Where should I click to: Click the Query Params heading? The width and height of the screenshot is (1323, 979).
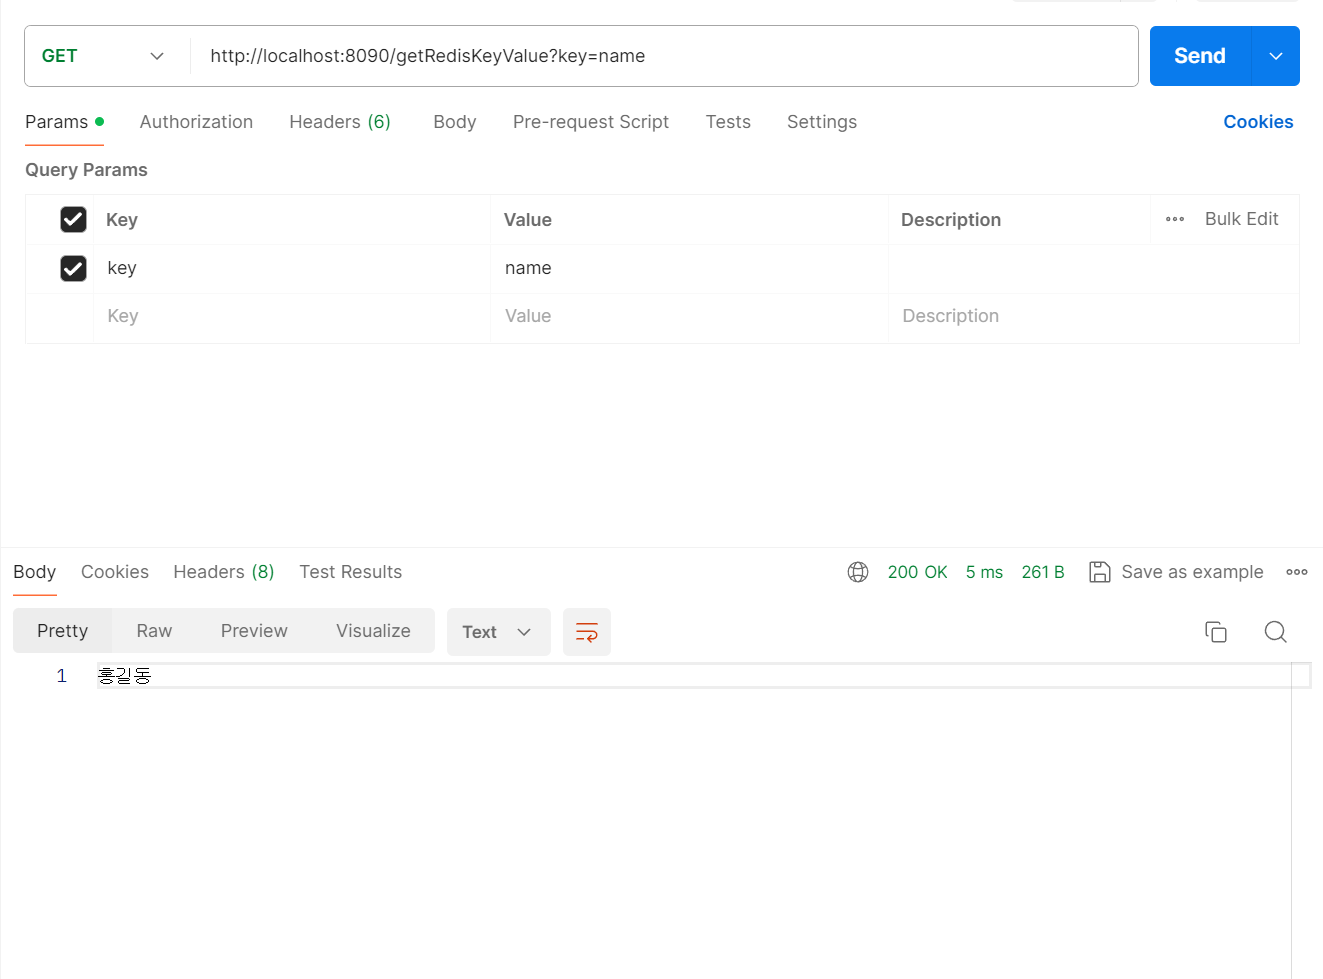[x=86, y=170]
